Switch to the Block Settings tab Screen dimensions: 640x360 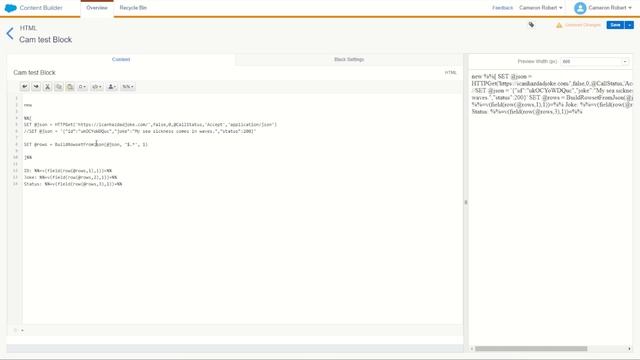coord(349,60)
